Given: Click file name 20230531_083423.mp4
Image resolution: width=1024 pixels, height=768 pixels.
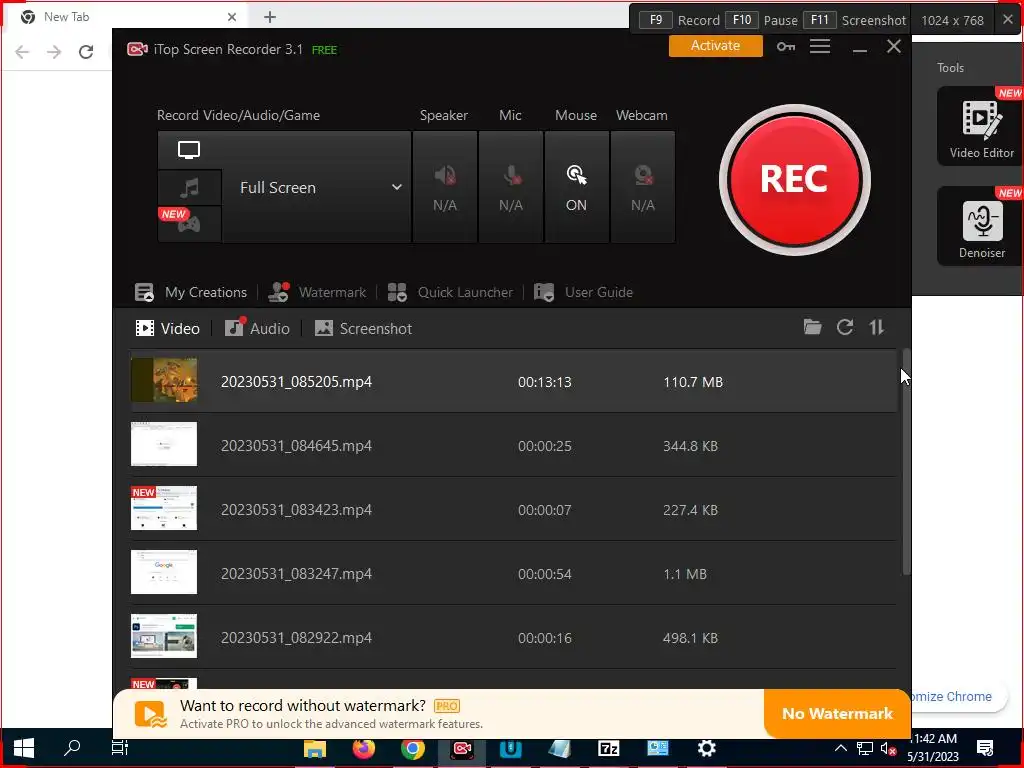Looking at the screenshot, I should [x=296, y=510].
